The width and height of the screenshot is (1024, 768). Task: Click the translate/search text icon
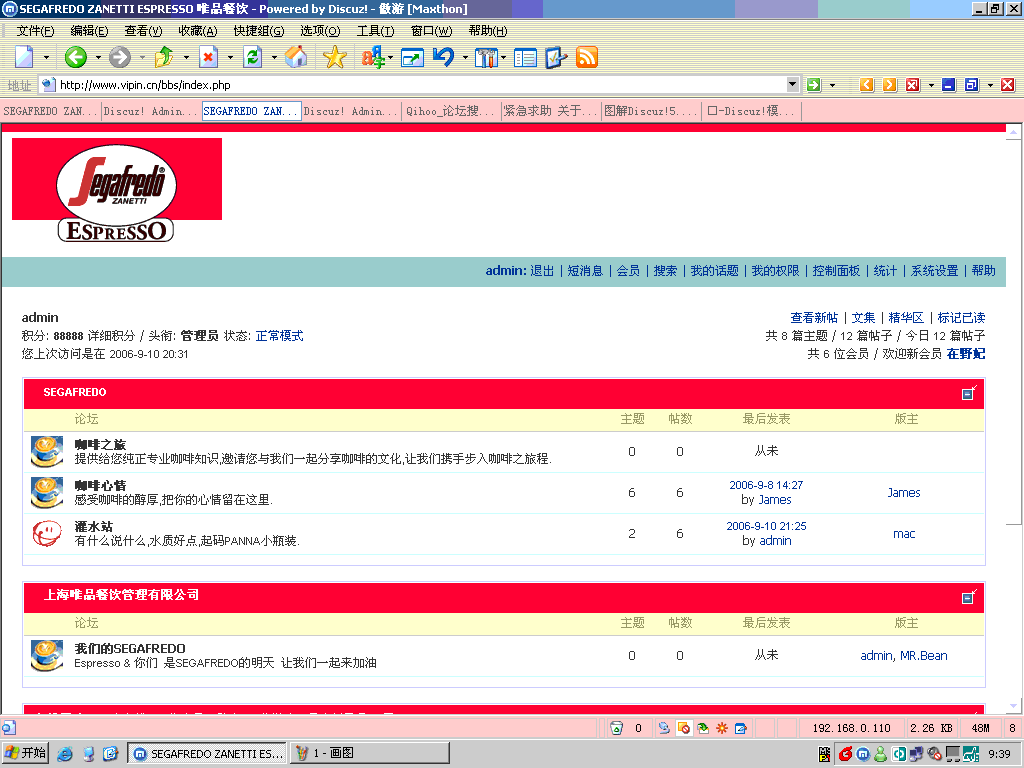click(x=374, y=57)
